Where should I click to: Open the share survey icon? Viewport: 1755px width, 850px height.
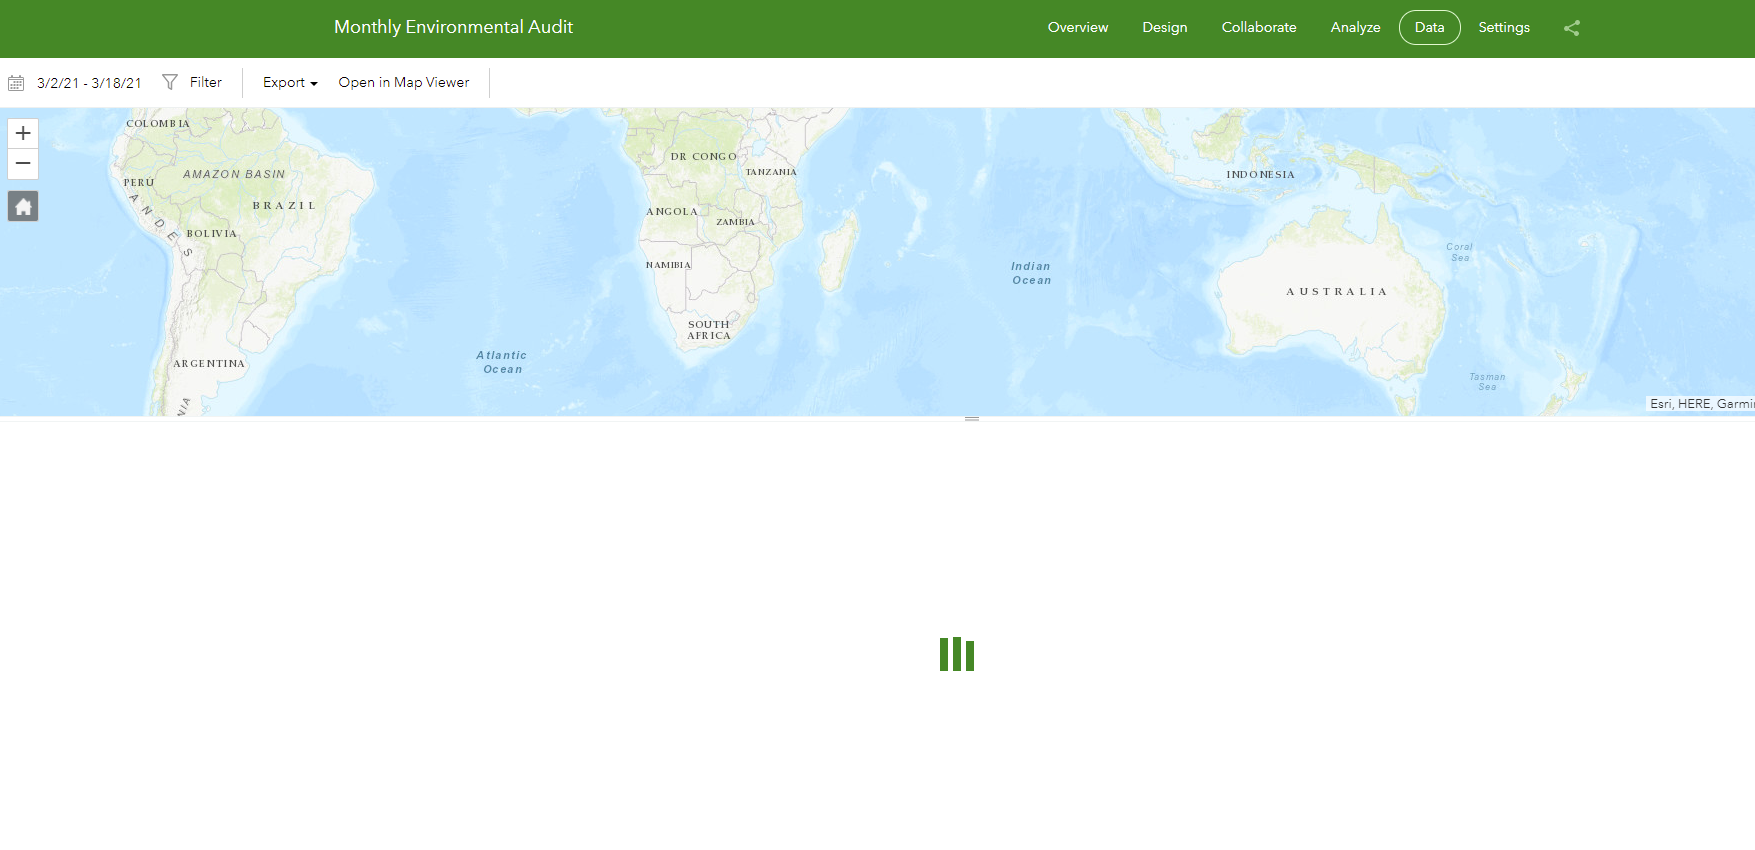pos(1572,28)
